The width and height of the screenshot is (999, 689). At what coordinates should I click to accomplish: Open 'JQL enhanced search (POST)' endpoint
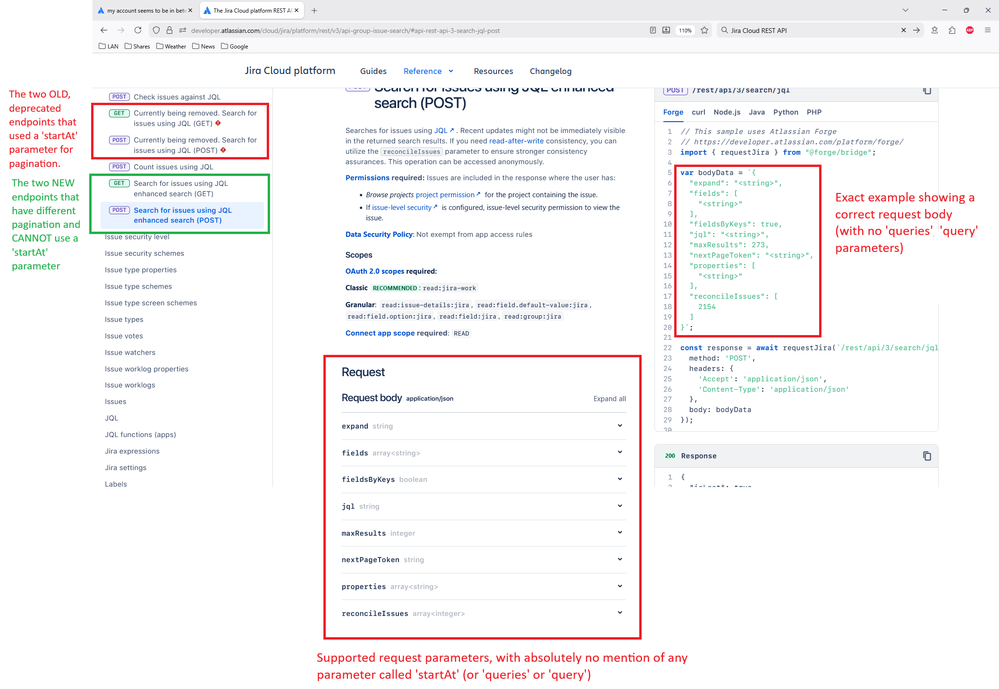(182, 215)
